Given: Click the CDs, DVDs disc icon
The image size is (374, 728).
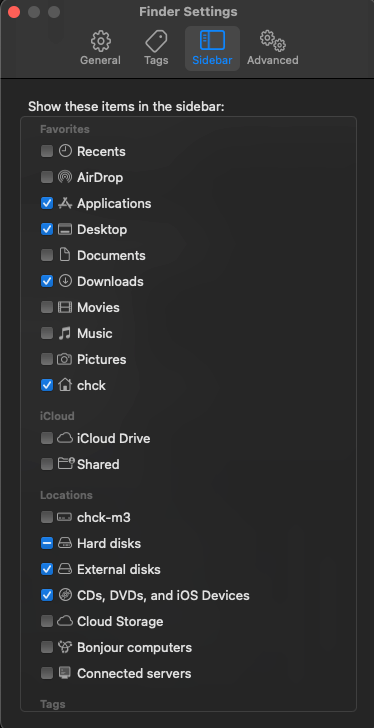Looking at the screenshot, I should (x=65, y=595).
